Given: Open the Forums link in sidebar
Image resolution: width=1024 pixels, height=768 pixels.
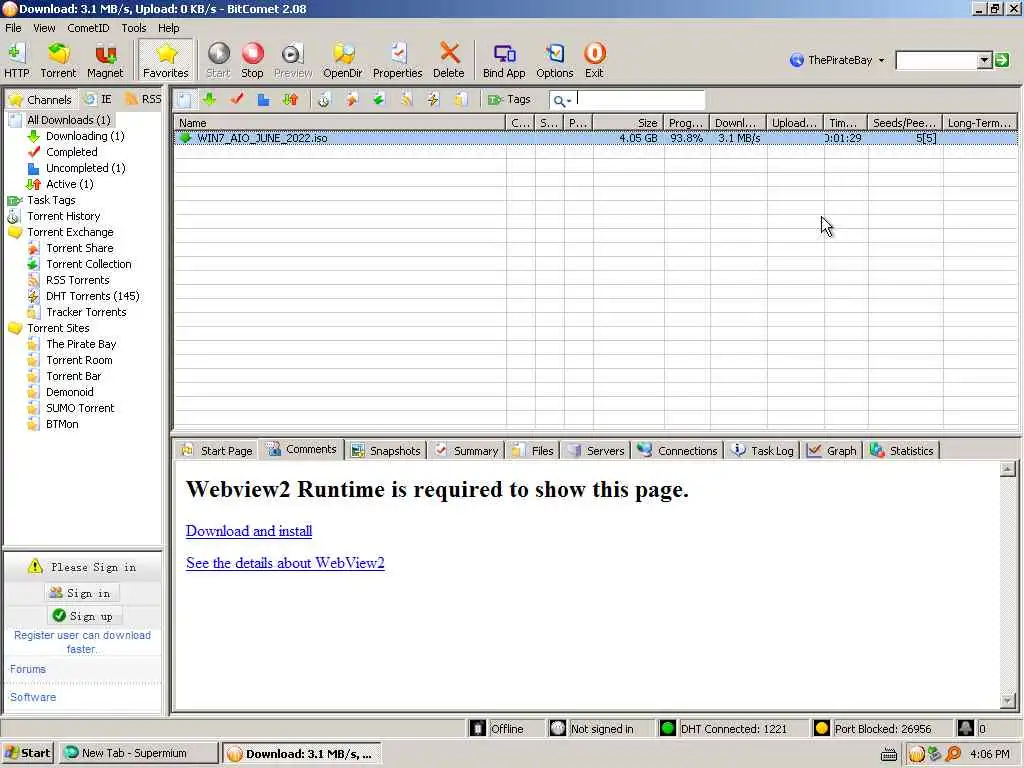Looking at the screenshot, I should tap(27, 669).
